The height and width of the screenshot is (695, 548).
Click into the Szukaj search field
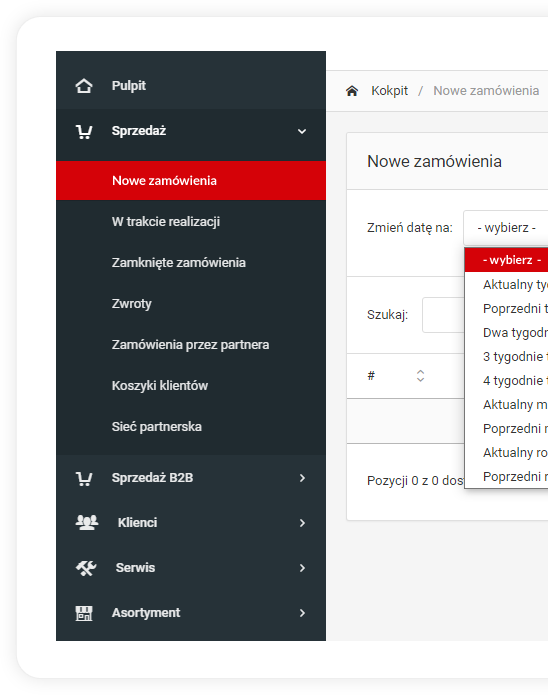click(x=443, y=315)
